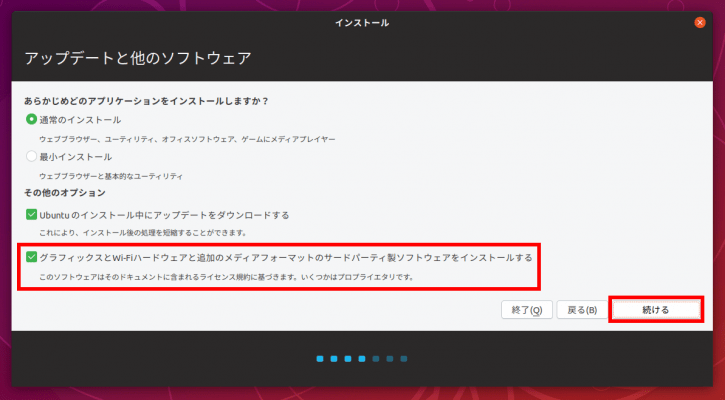Uncheck Ubuntu のインストール中にアップデートをダウンロードする checkbox
Image resolution: width=725 pixels, height=400 pixels.
coord(31,215)
